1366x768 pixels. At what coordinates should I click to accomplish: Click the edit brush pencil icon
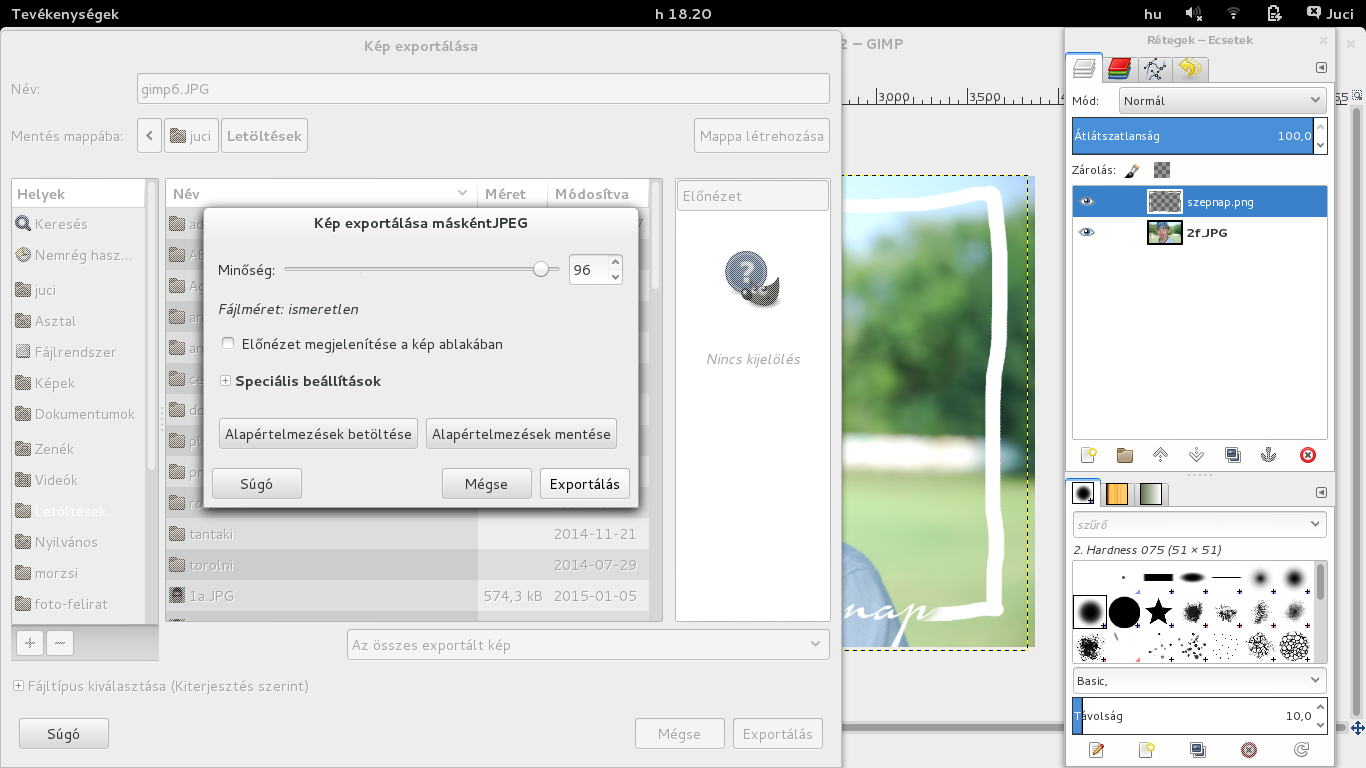[1096, 750]
